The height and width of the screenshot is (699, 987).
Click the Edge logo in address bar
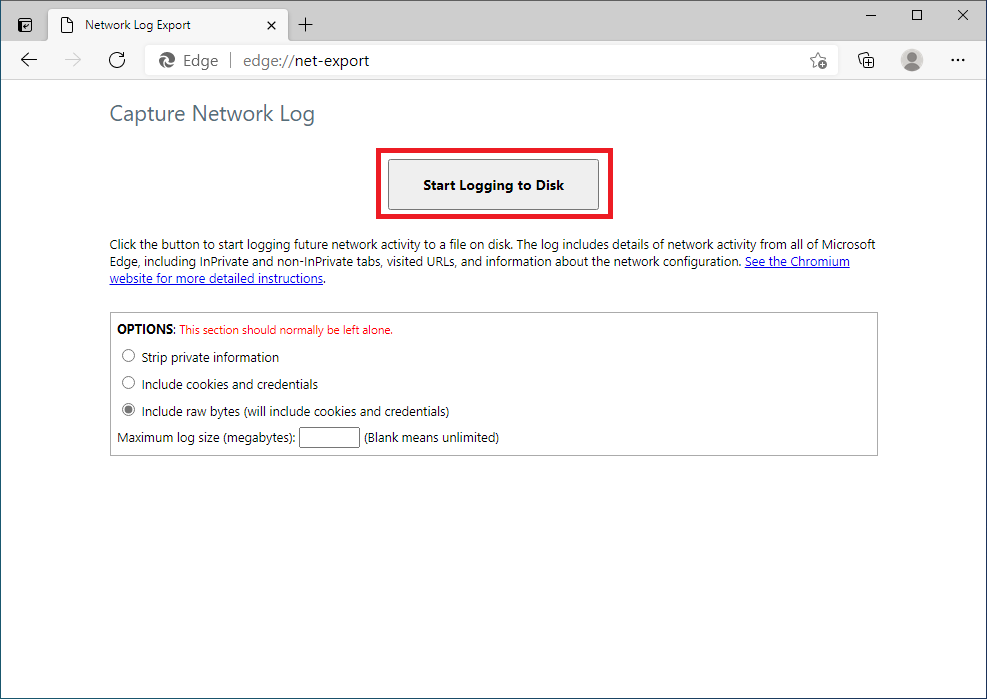(167, 61)
